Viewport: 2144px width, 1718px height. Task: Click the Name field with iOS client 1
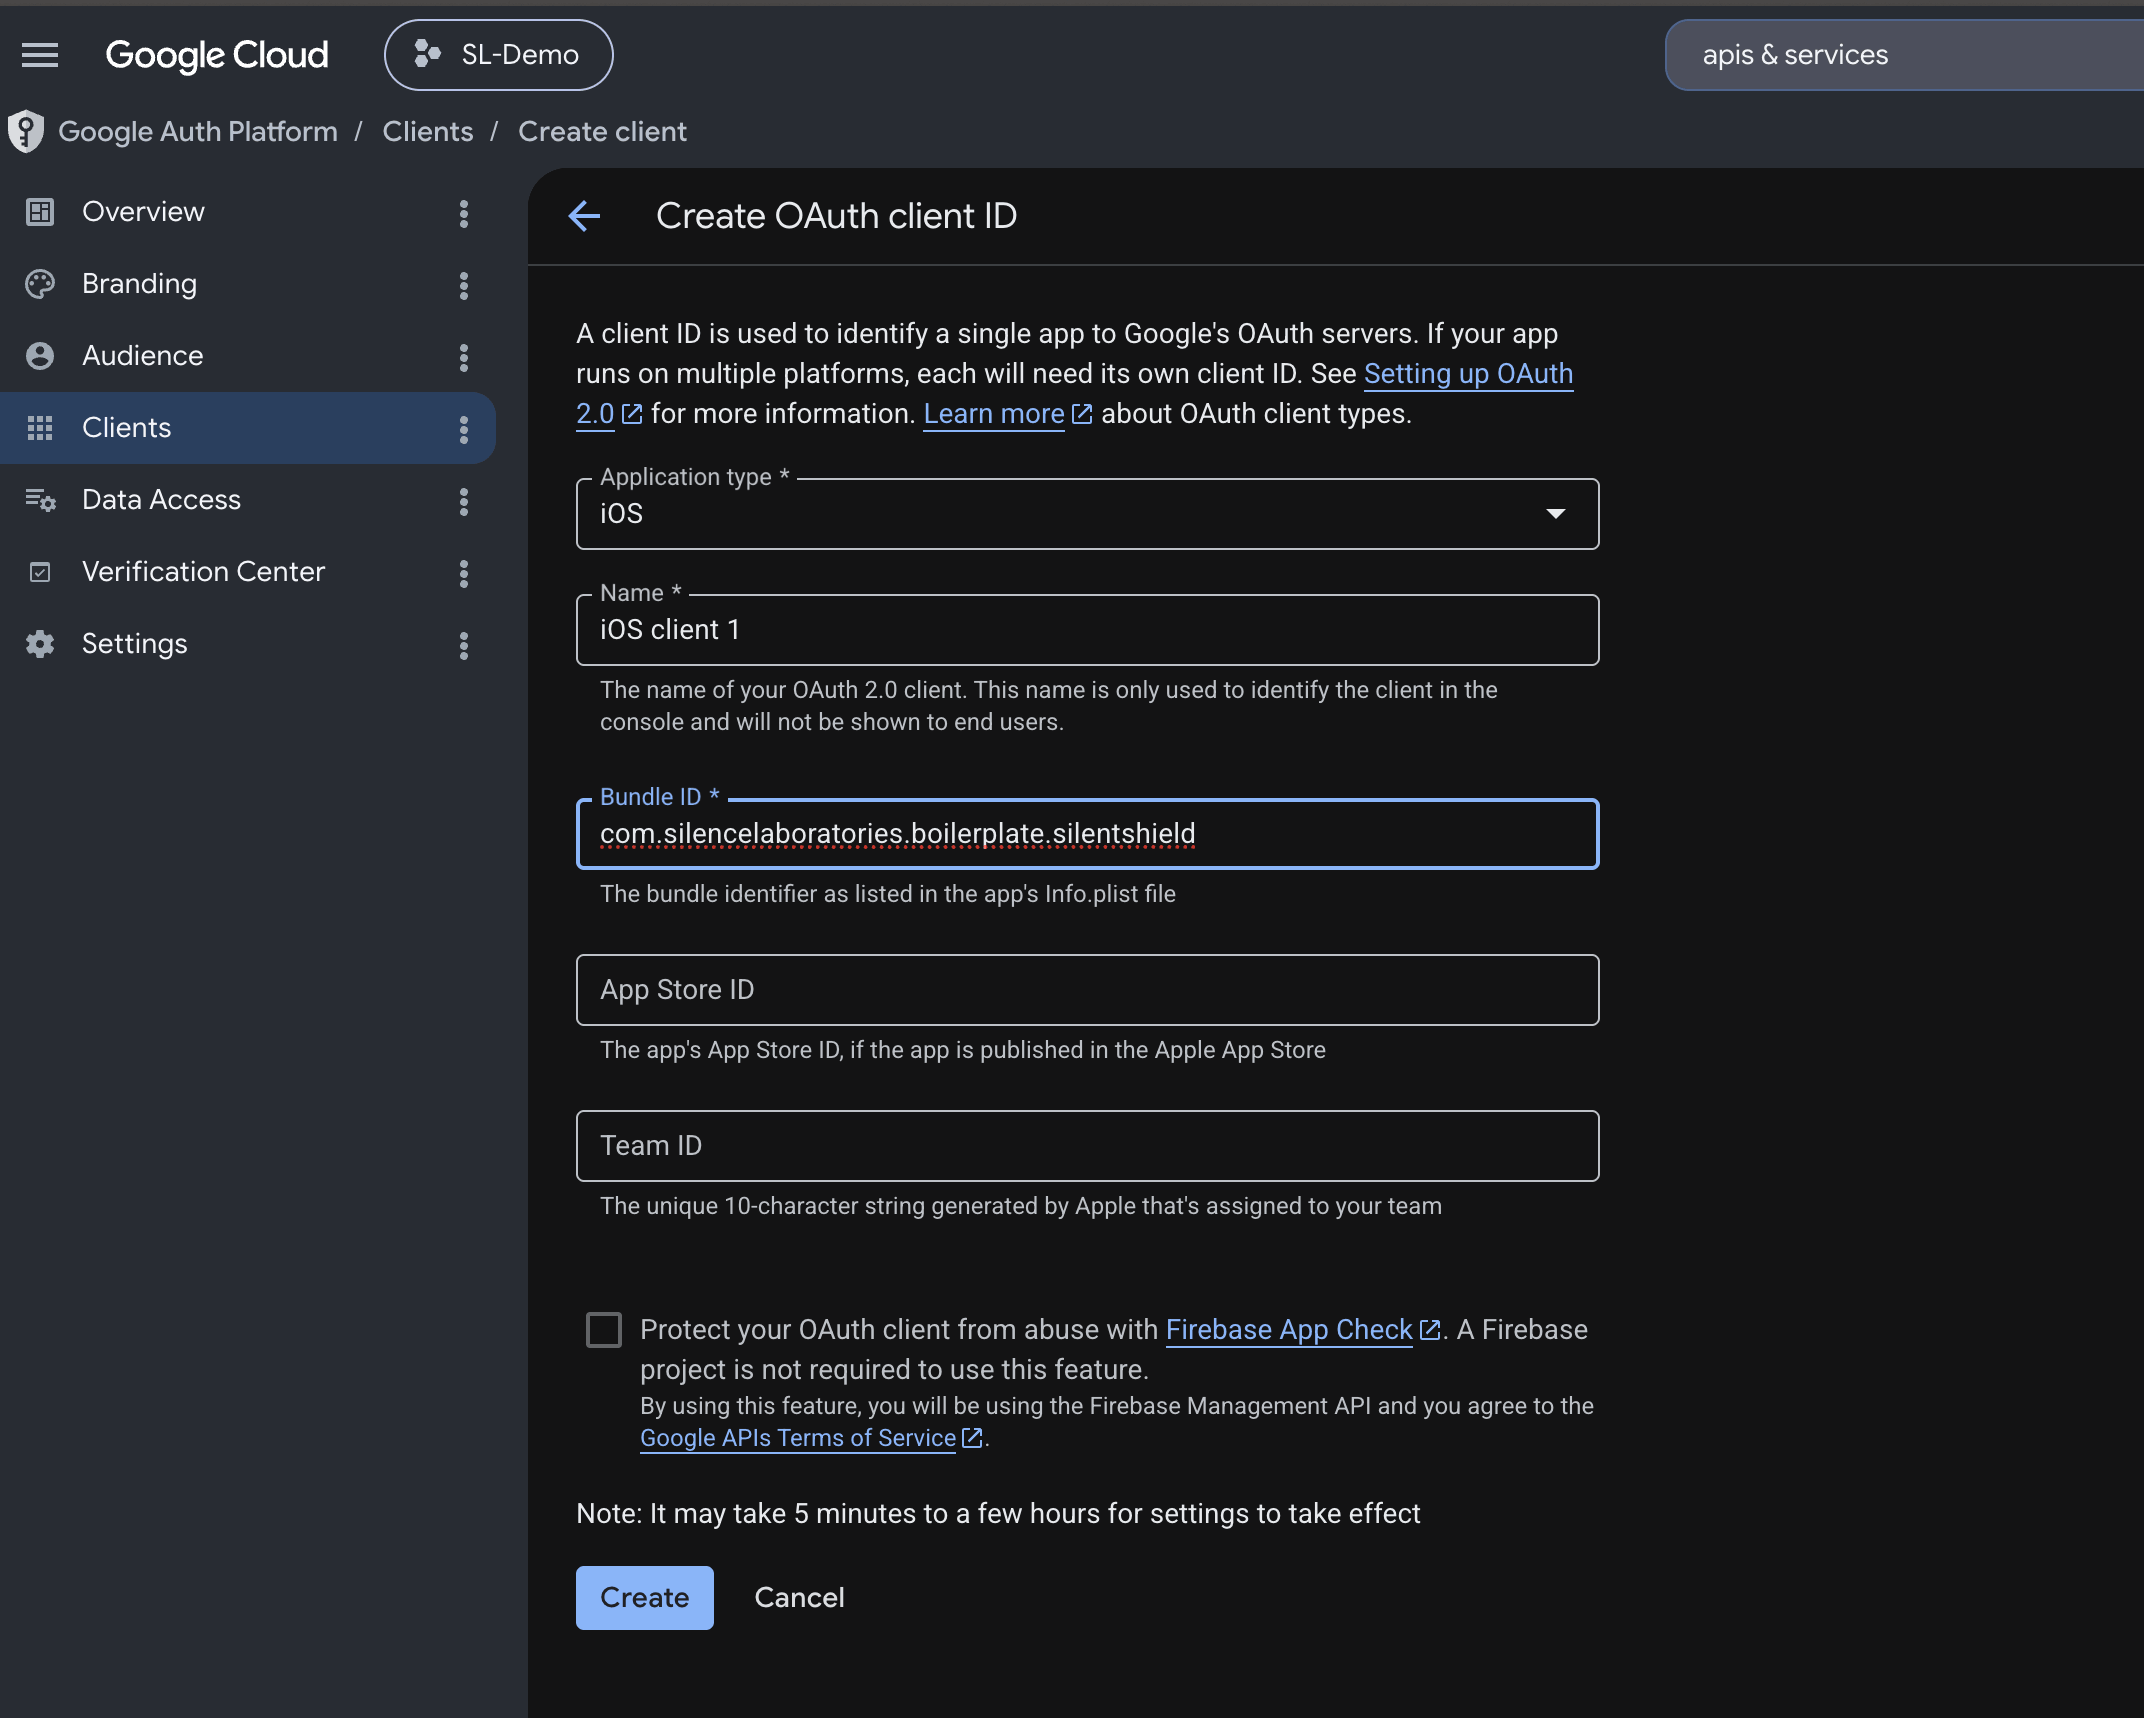[1088, 630]
